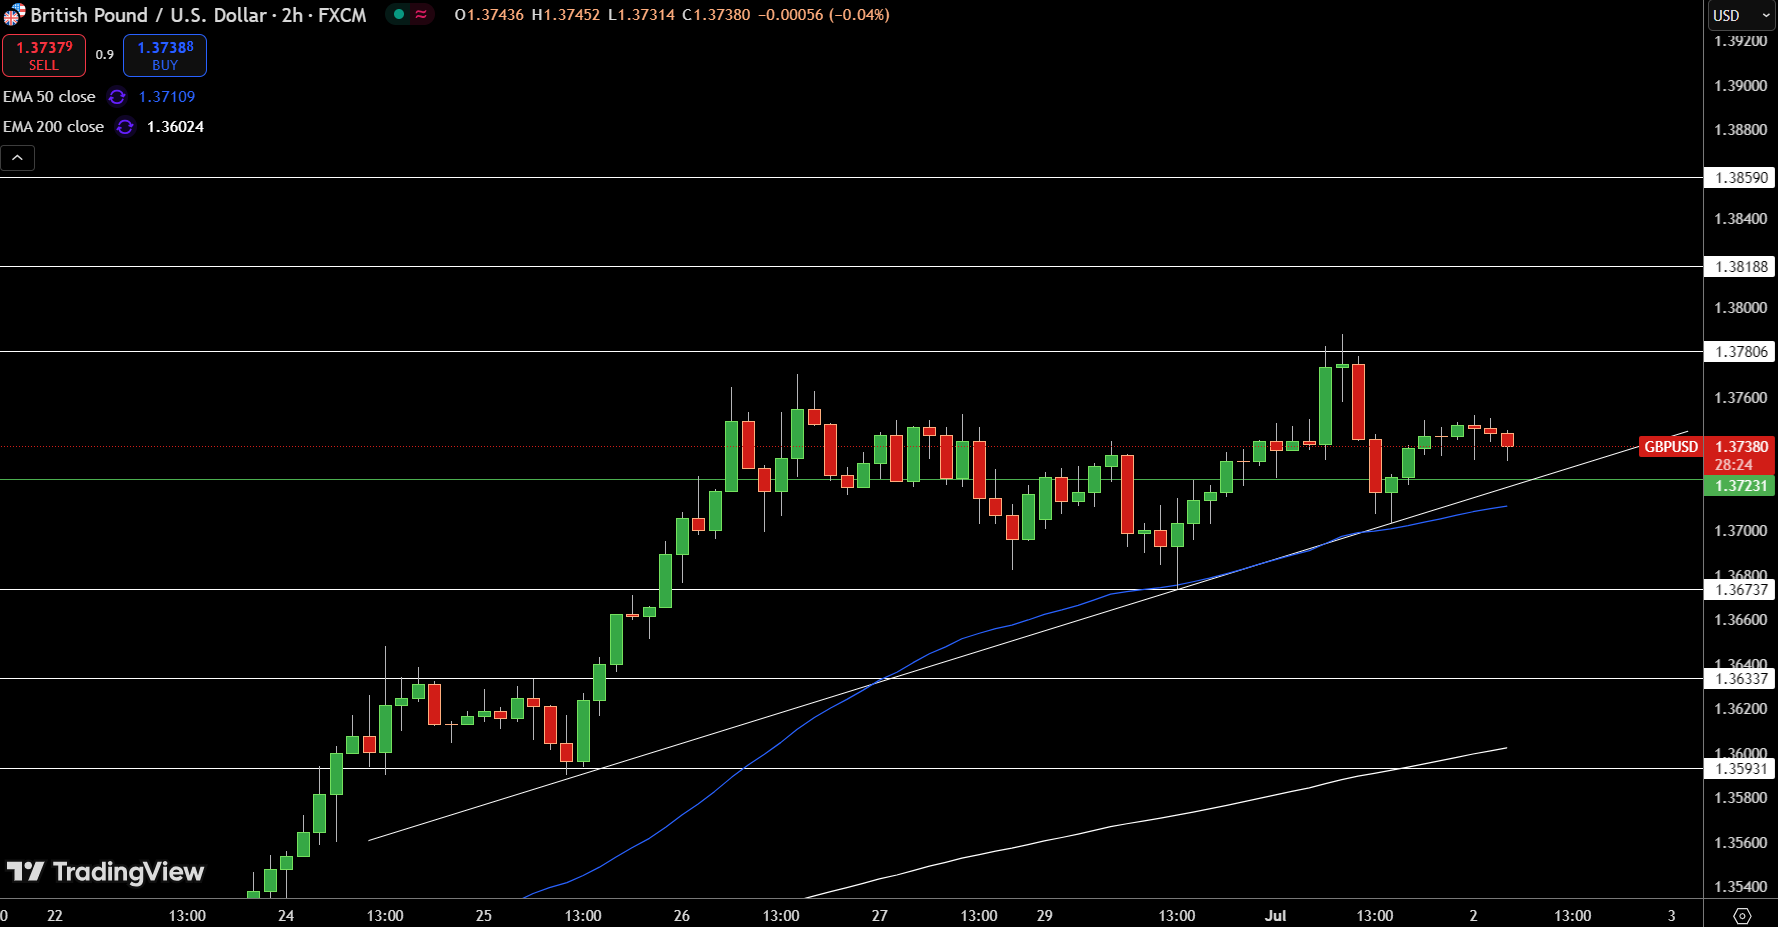Click the red GBPUSD symbol tag on the price axis
The image size is (1778, 927).
[x=1671, y=447]
